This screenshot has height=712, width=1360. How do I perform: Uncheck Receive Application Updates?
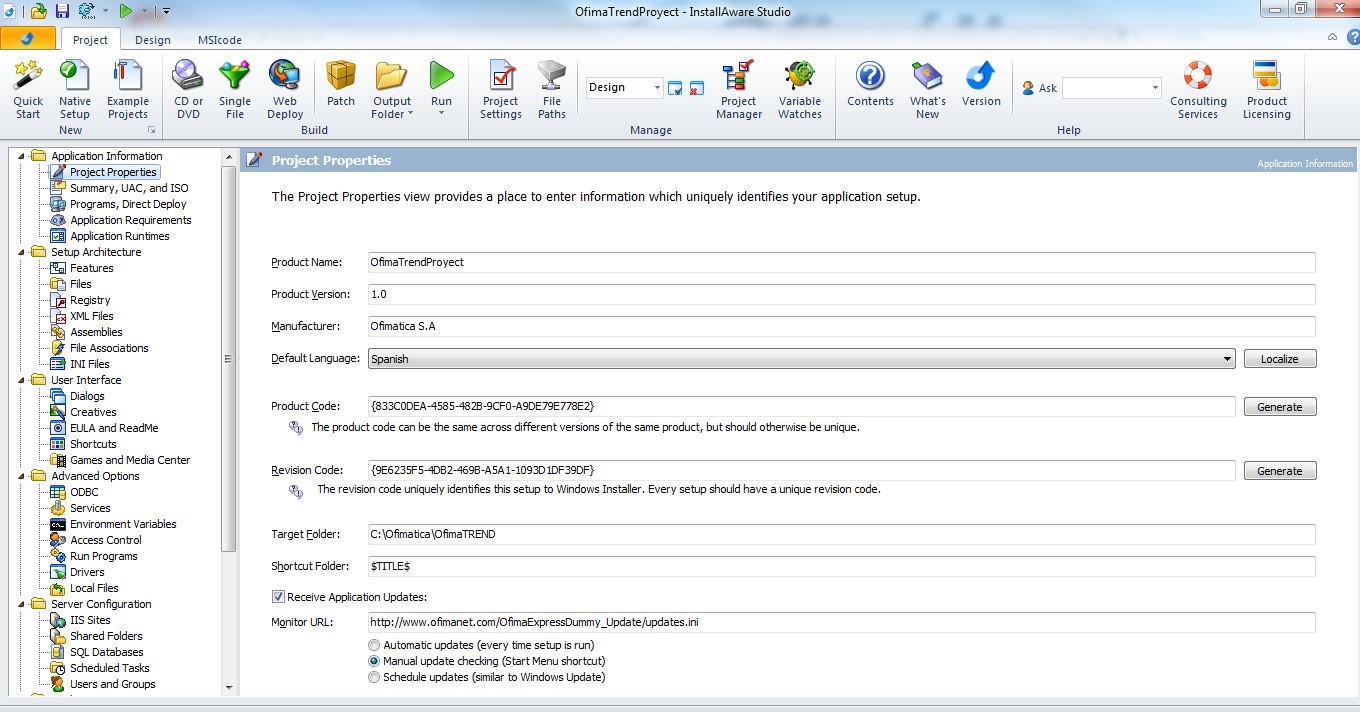(278, 597)
